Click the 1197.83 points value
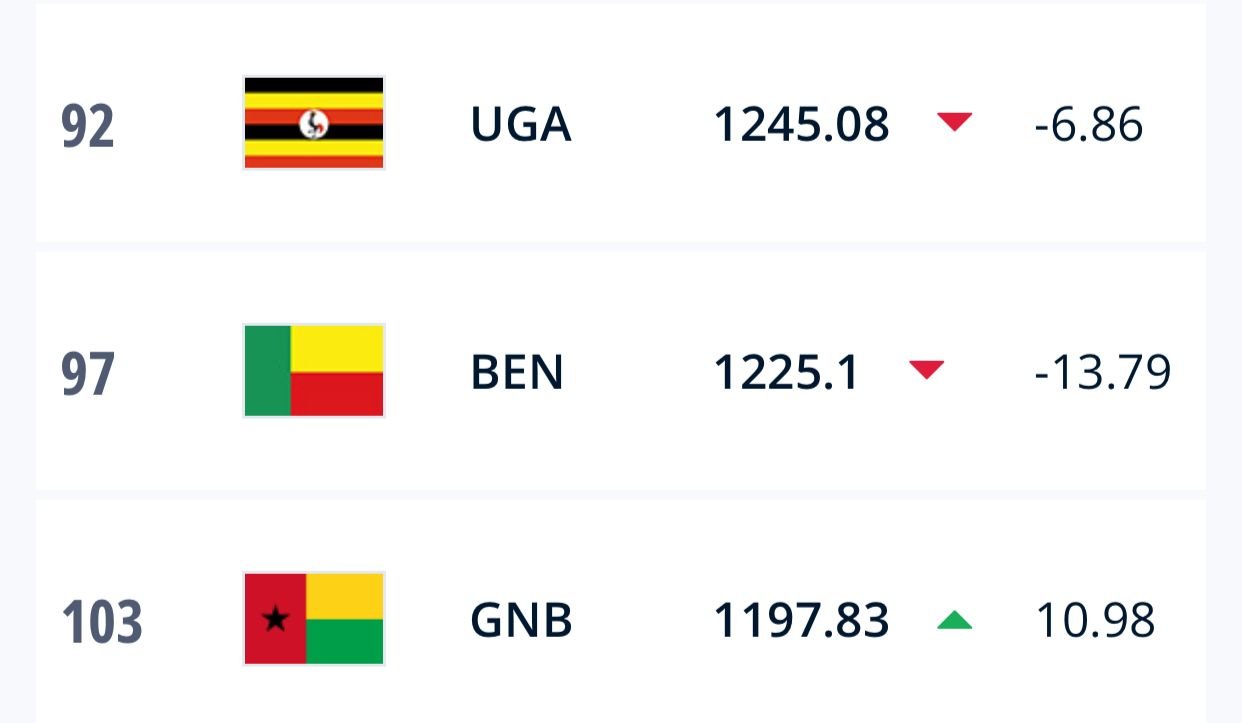Image resolution: width=1242 pixels, height=723 pixels. [x=801, y=621]
